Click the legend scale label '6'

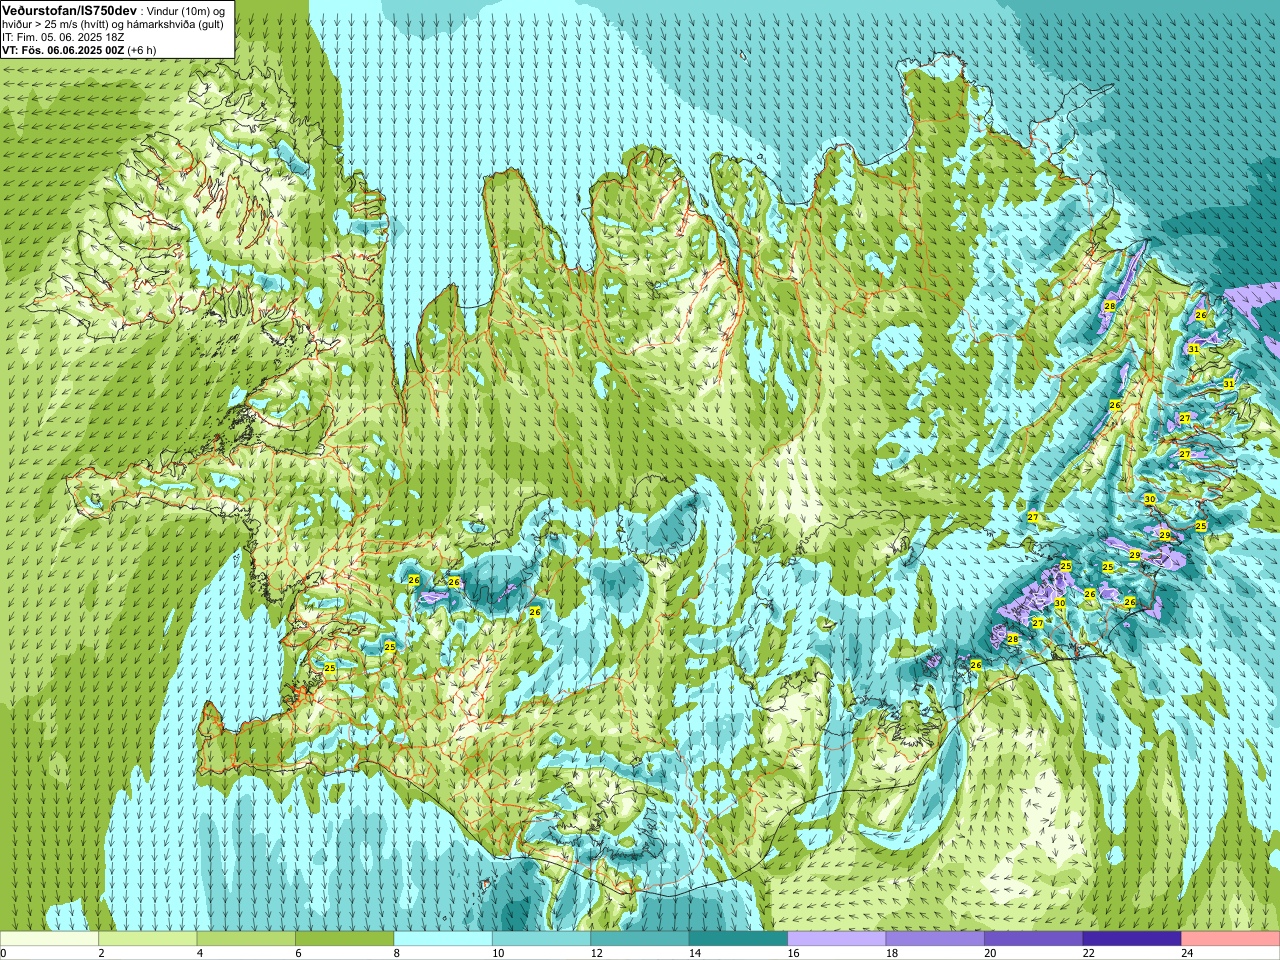click(x=298, y=953)
